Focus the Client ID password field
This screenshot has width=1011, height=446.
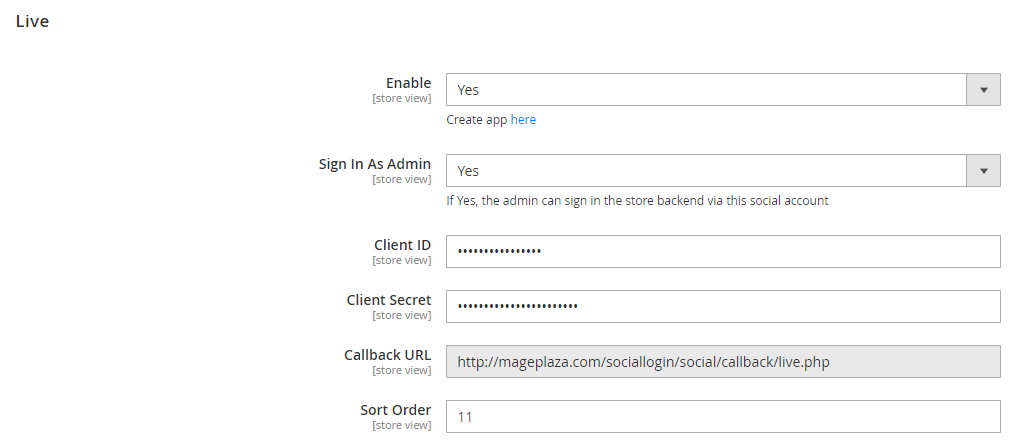tap(722, 252)
